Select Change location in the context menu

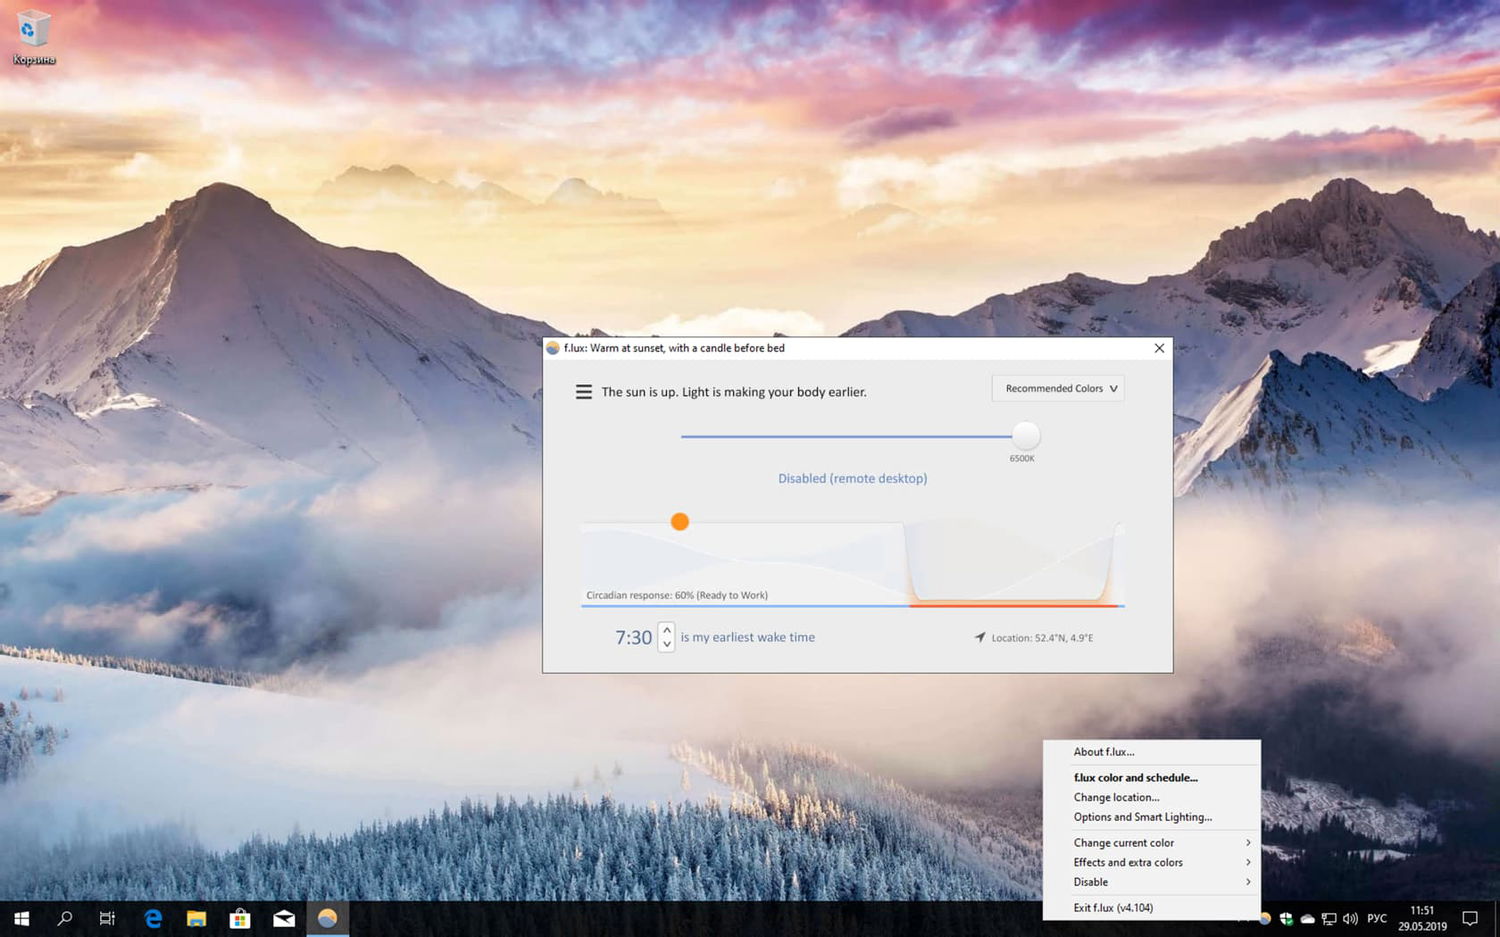pyautogui.click(x=1116, y=797)
